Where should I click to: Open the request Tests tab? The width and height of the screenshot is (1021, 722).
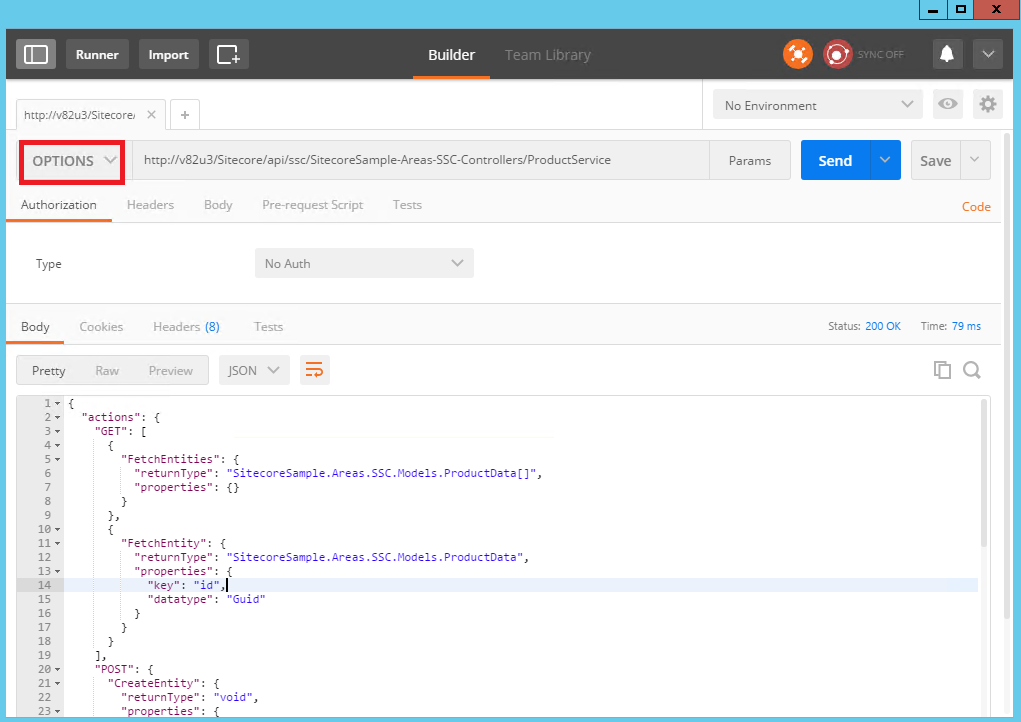[407, 204]
